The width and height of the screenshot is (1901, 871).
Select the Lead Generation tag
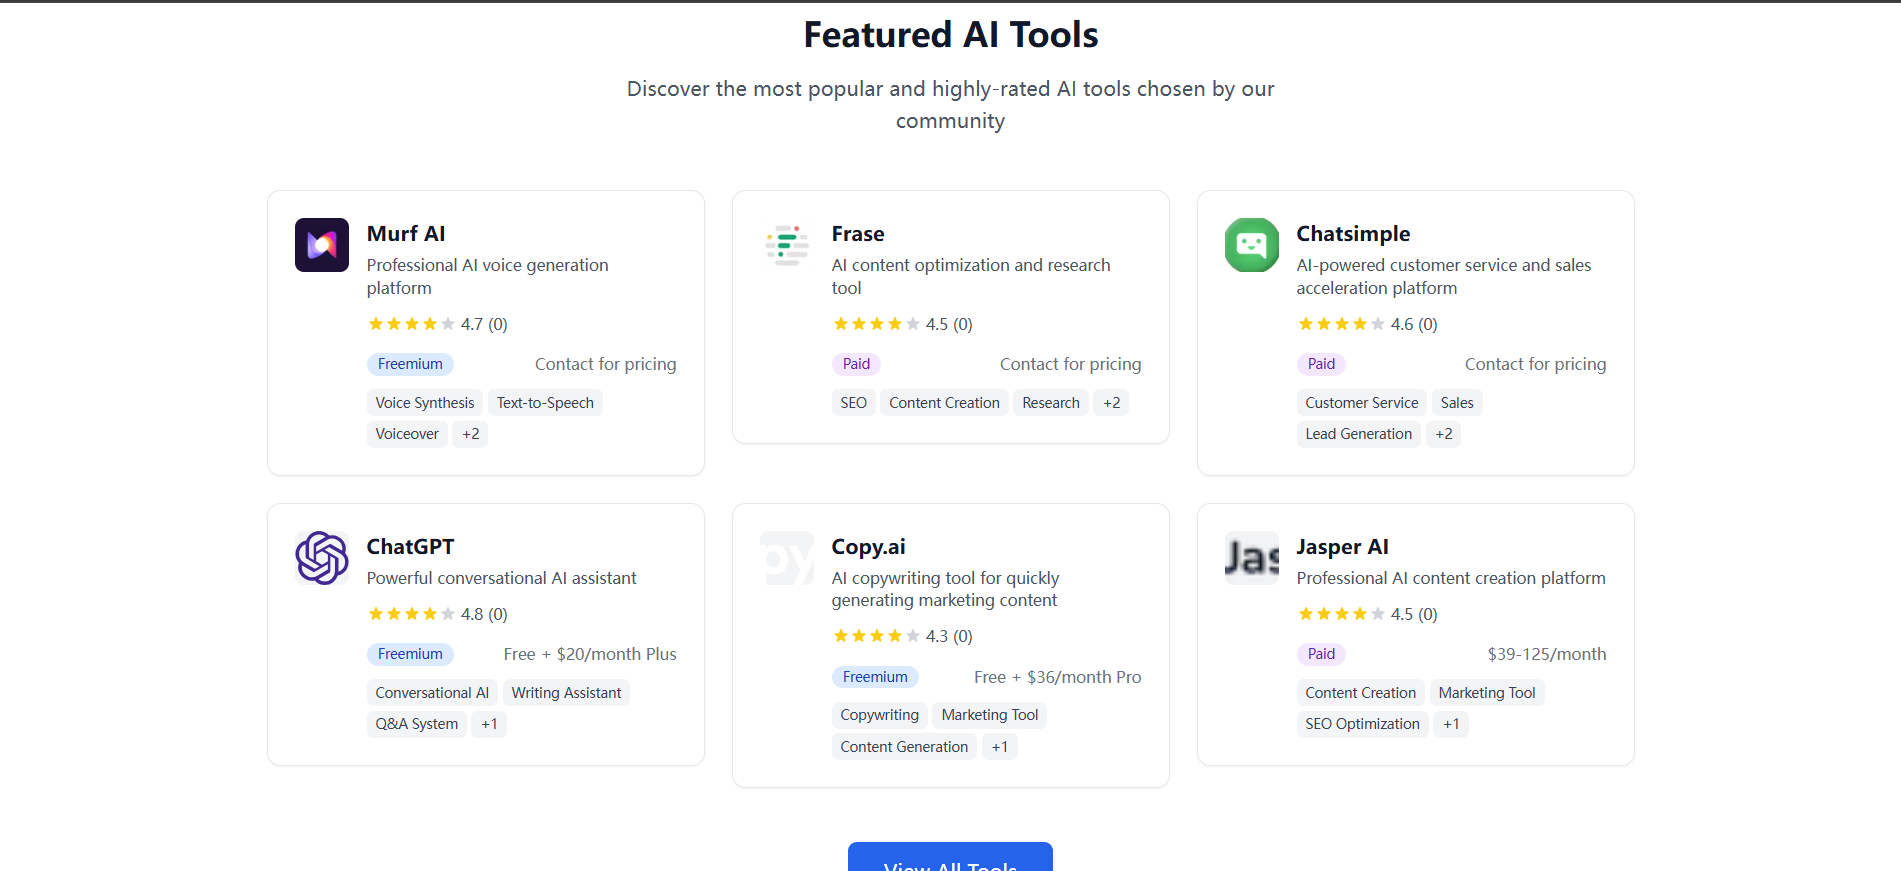point(1358,434)
